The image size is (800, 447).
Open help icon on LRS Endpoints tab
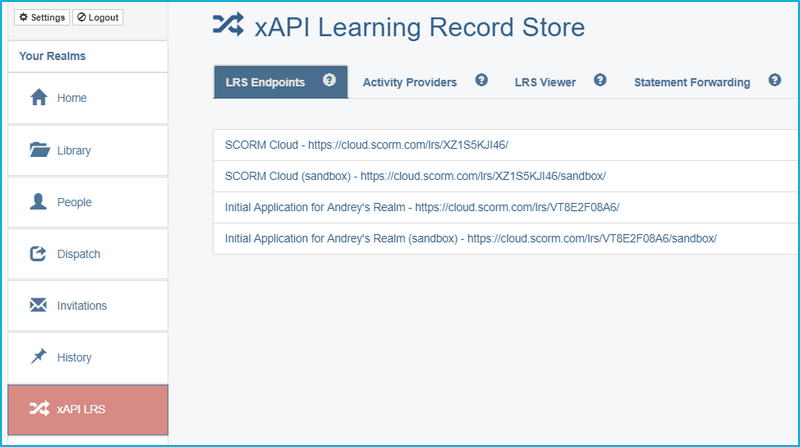coord(329,80)
